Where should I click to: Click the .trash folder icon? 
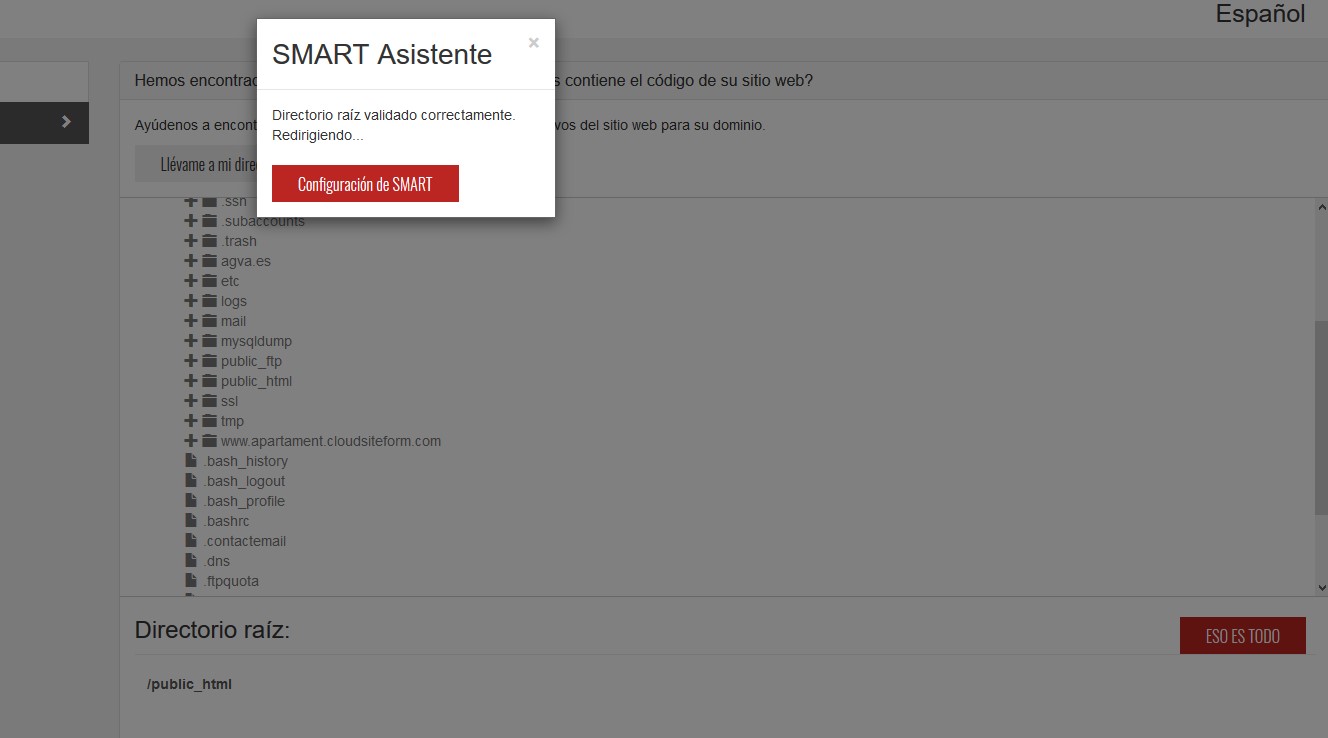[210, 241]
